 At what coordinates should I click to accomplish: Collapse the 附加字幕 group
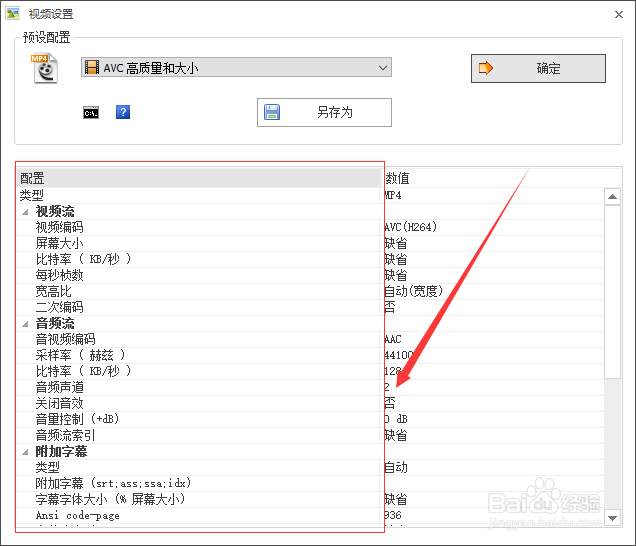pyautogui.click(x=25, y=452)
